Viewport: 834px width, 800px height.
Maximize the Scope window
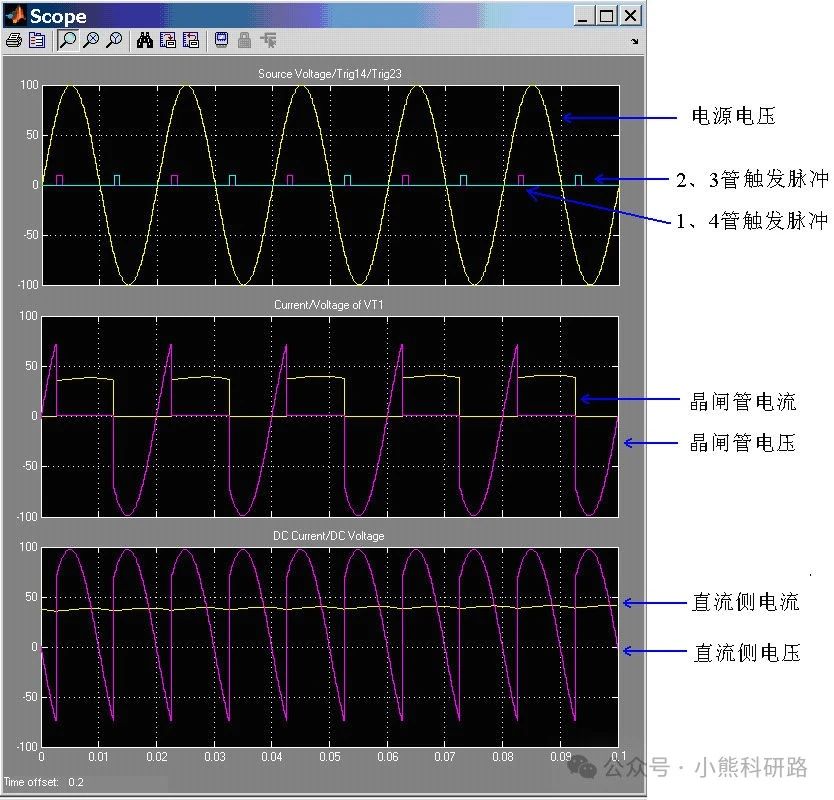(606, 16)
